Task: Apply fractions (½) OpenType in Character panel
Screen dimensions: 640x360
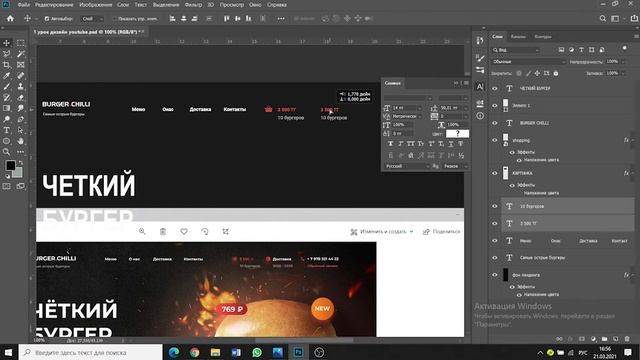Action: pyautogui.click(x=461, y=156)
